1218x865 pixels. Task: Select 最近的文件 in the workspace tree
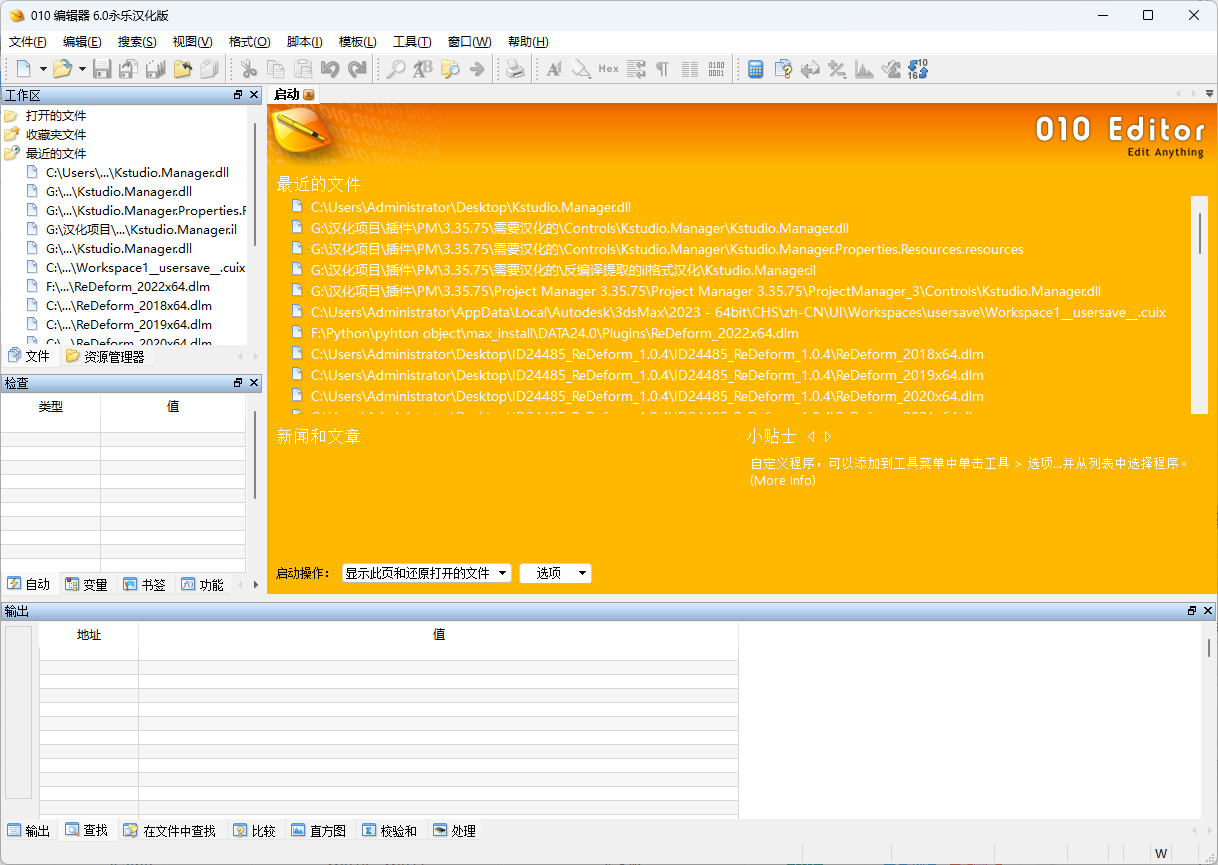(56, 154)
